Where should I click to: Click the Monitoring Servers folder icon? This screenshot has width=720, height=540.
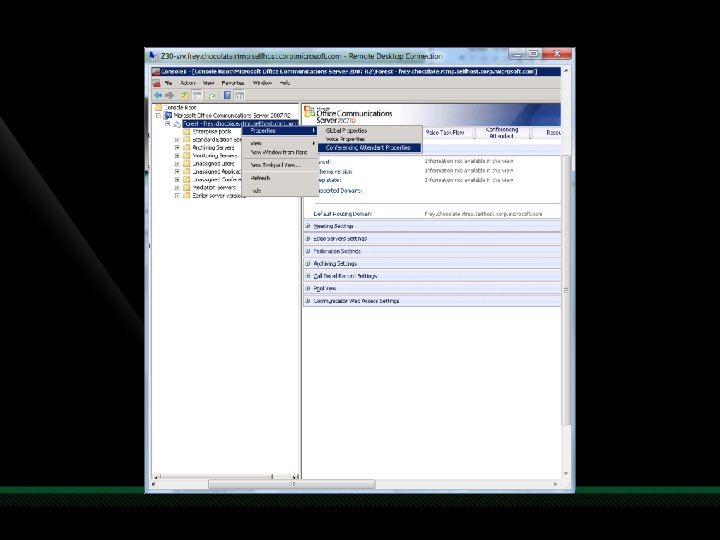(x=186, y=156)
